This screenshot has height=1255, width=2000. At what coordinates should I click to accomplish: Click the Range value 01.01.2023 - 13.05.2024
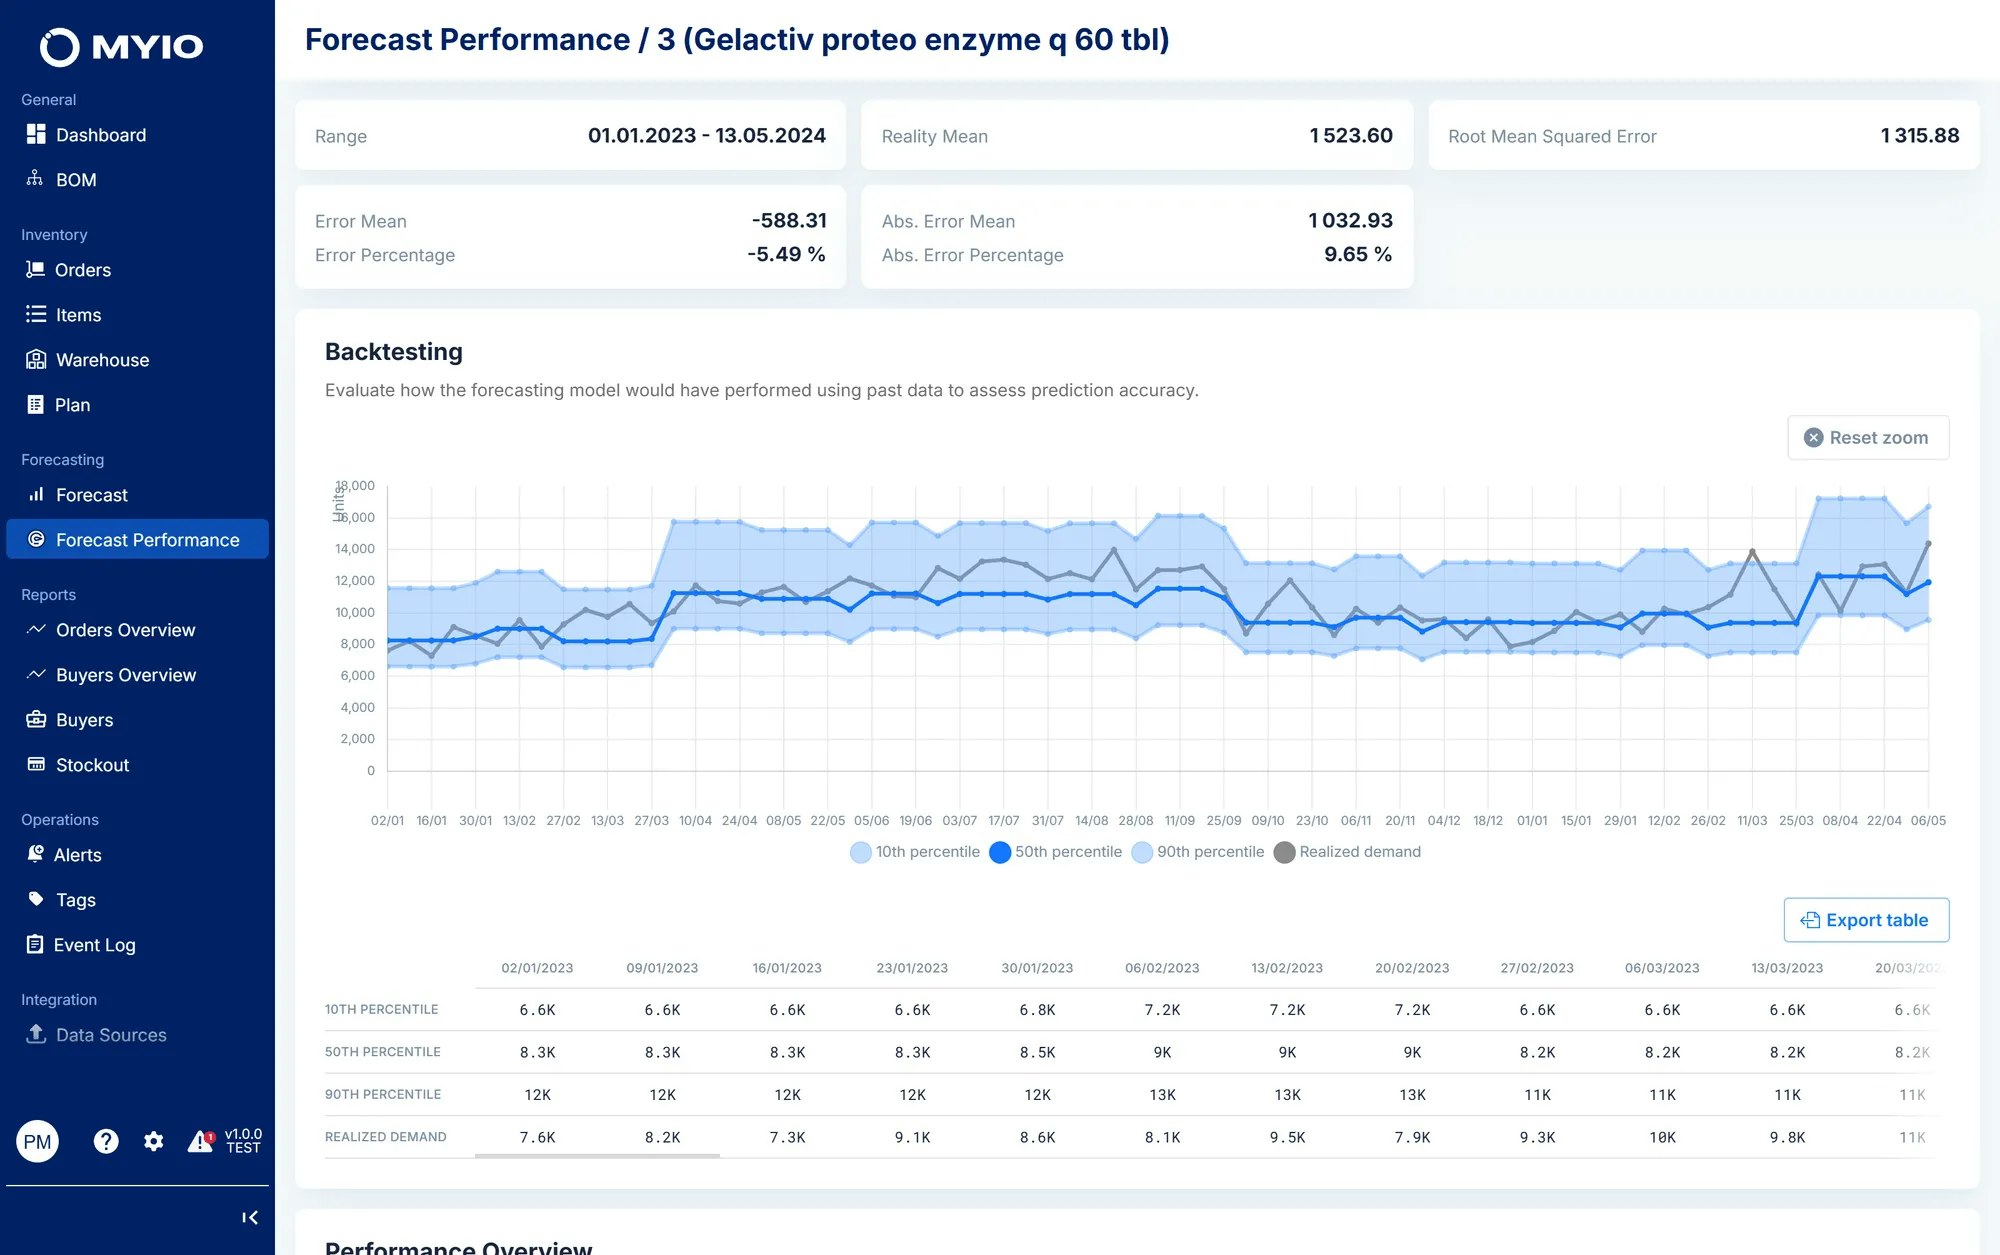706,135
